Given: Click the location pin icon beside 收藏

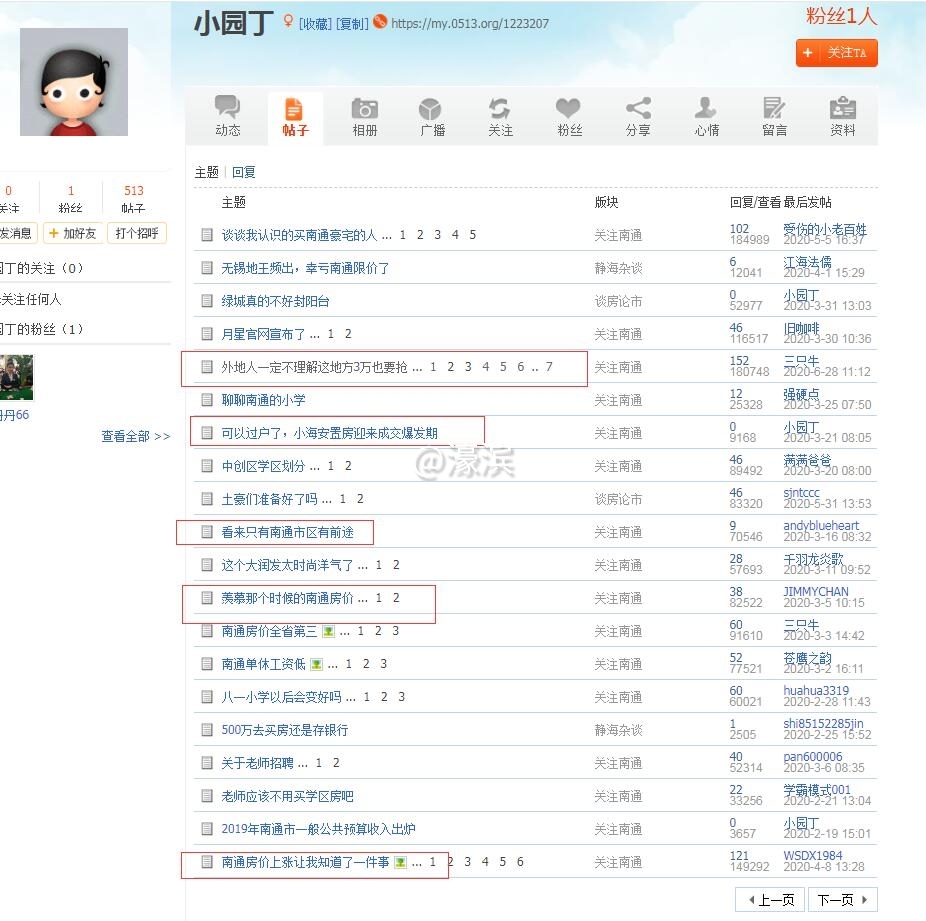Looking at the screenshot, I should click(x=284, y=21).
